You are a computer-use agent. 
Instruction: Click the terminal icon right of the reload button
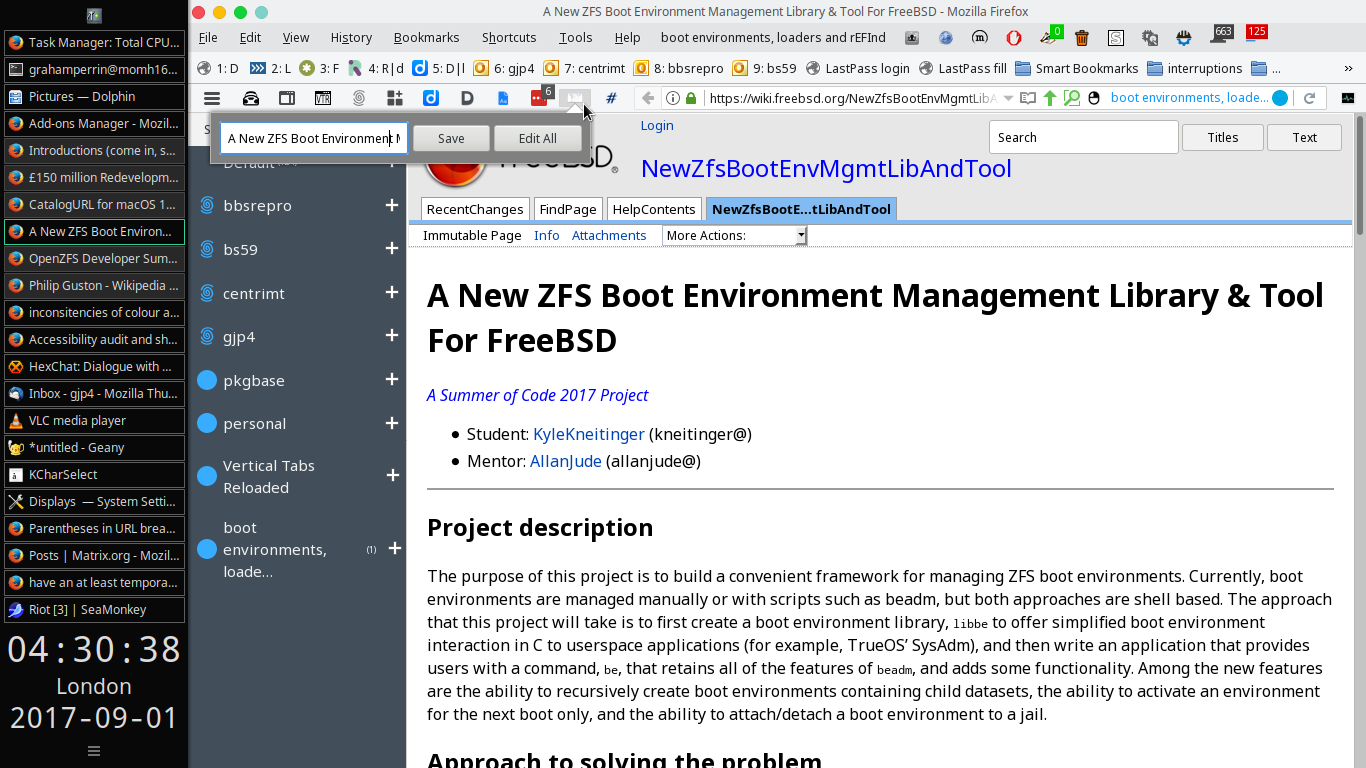1348,98
